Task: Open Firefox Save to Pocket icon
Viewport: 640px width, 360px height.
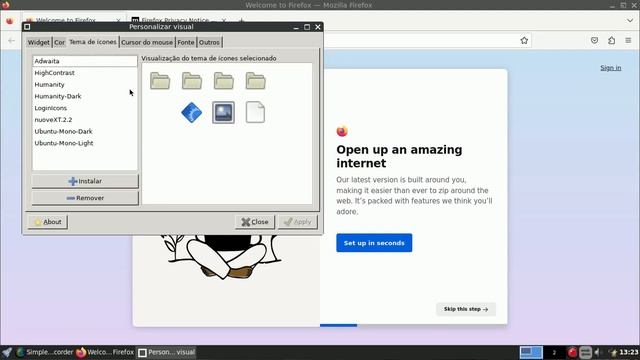Action: coord(594,40)
